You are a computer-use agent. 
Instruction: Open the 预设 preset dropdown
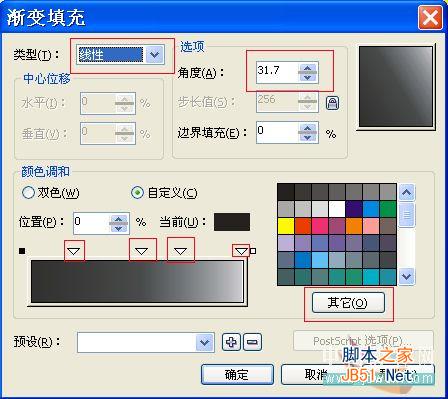pyautogui.click(x=204, y=342)
